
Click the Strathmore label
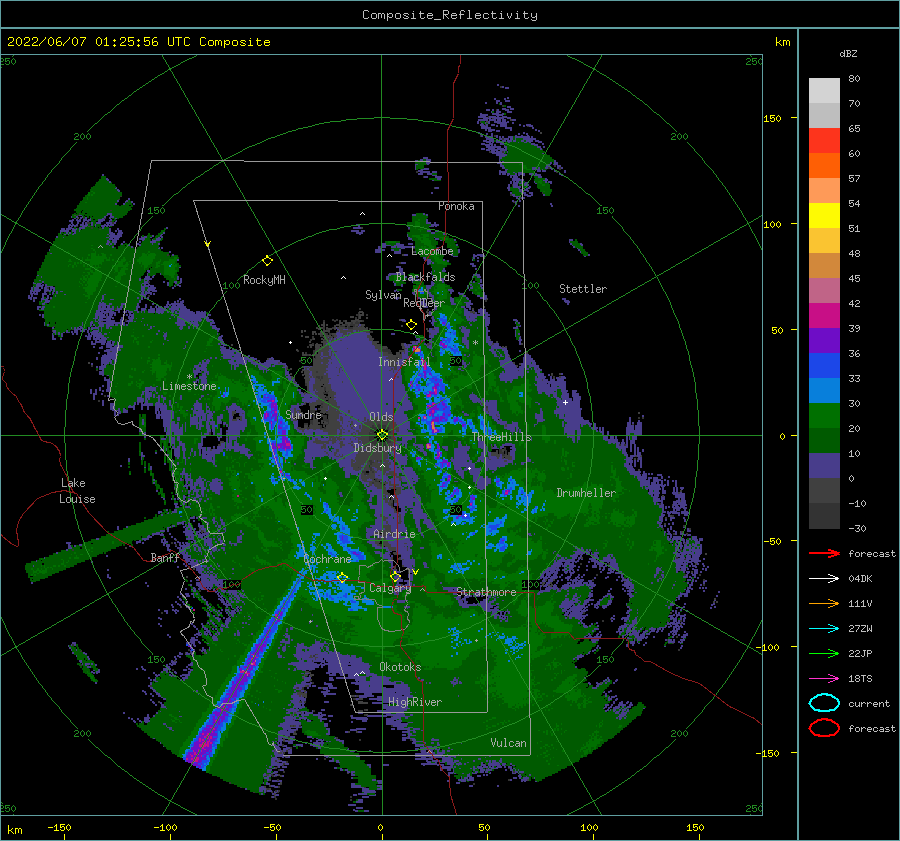coord(487,592)
